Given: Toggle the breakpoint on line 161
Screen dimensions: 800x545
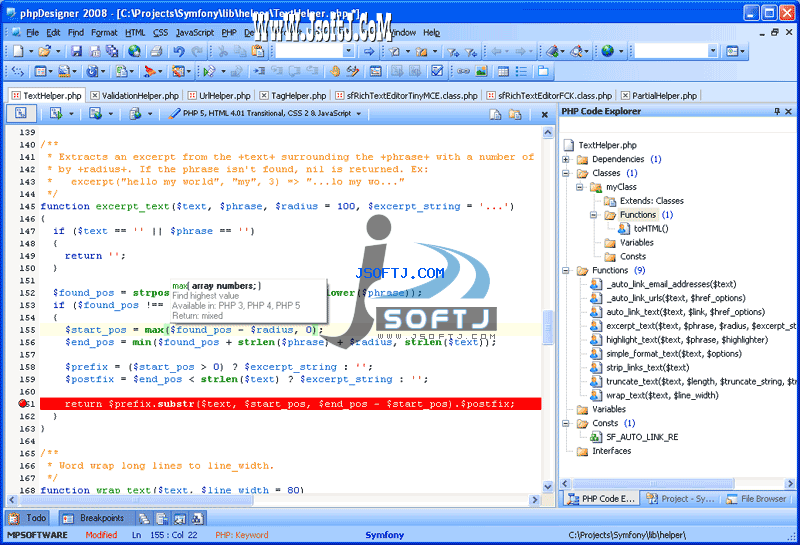Looking at the screenshot, I should [x=22, y=404].
